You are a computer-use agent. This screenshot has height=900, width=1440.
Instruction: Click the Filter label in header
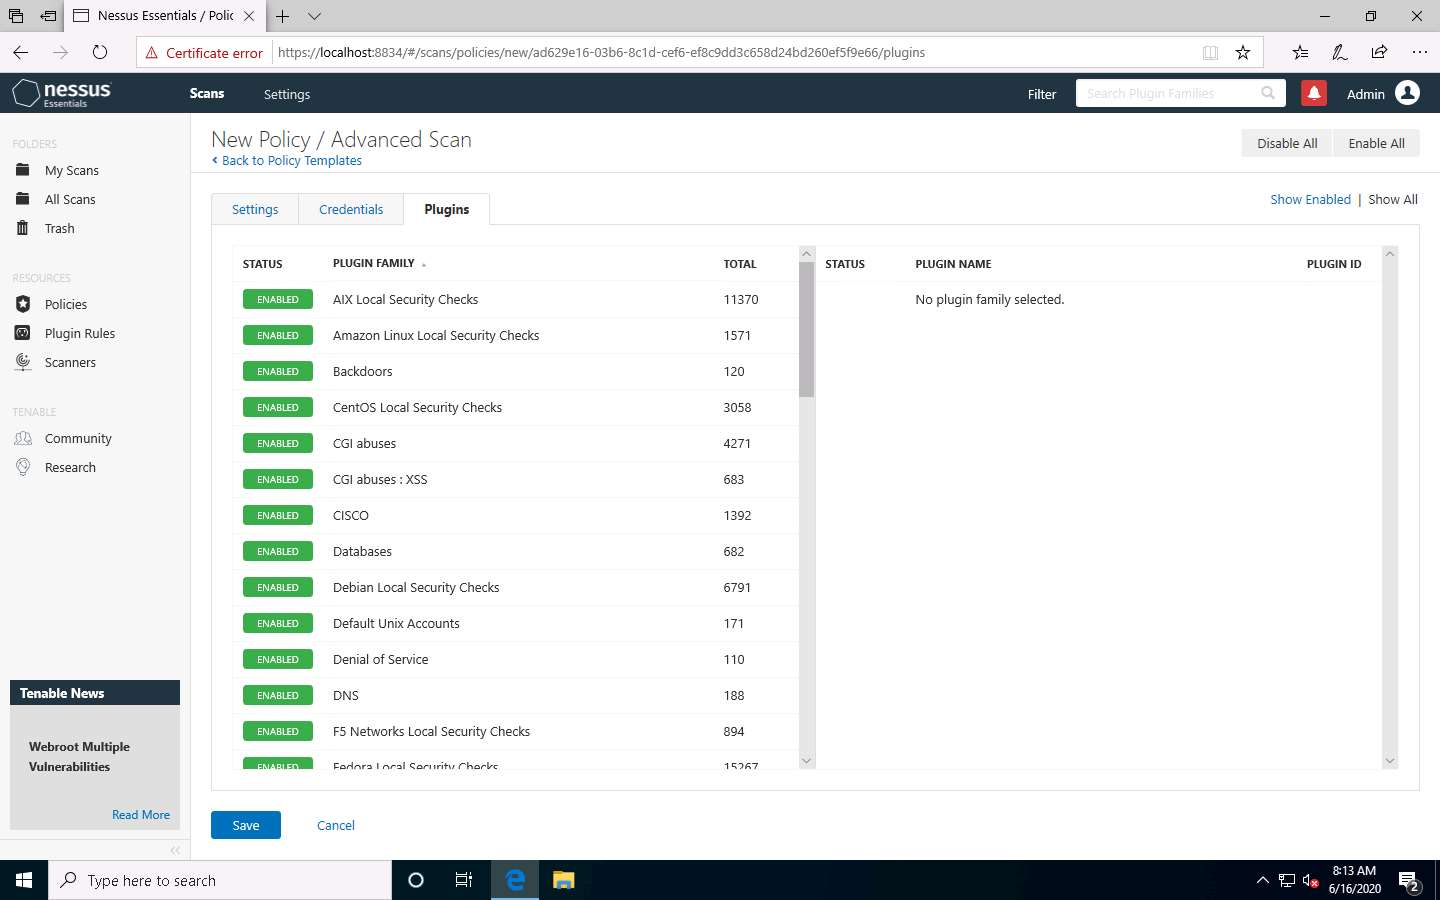point(1042,94)
